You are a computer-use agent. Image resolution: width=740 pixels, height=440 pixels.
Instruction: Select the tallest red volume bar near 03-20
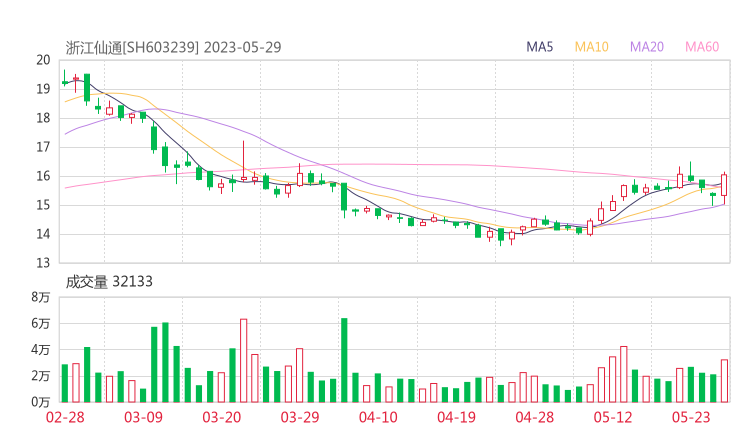pos(244,361)
